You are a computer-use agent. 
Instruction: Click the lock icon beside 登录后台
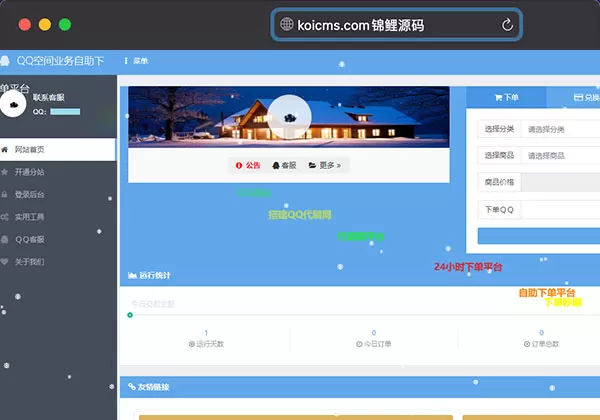pos(4,195)
